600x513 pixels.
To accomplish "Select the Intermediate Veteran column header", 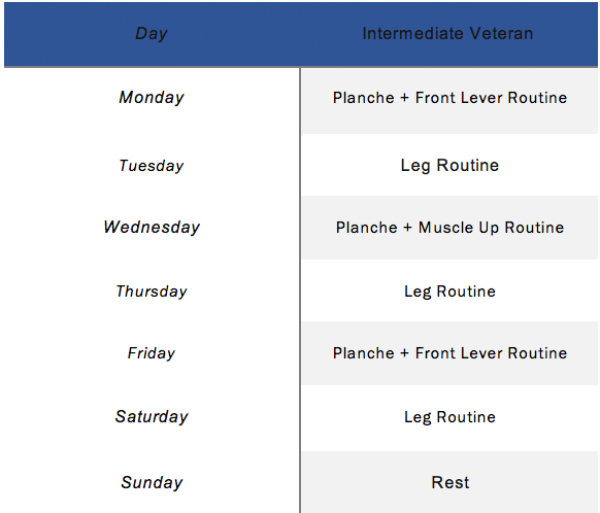I will click(x=448, y=34).
